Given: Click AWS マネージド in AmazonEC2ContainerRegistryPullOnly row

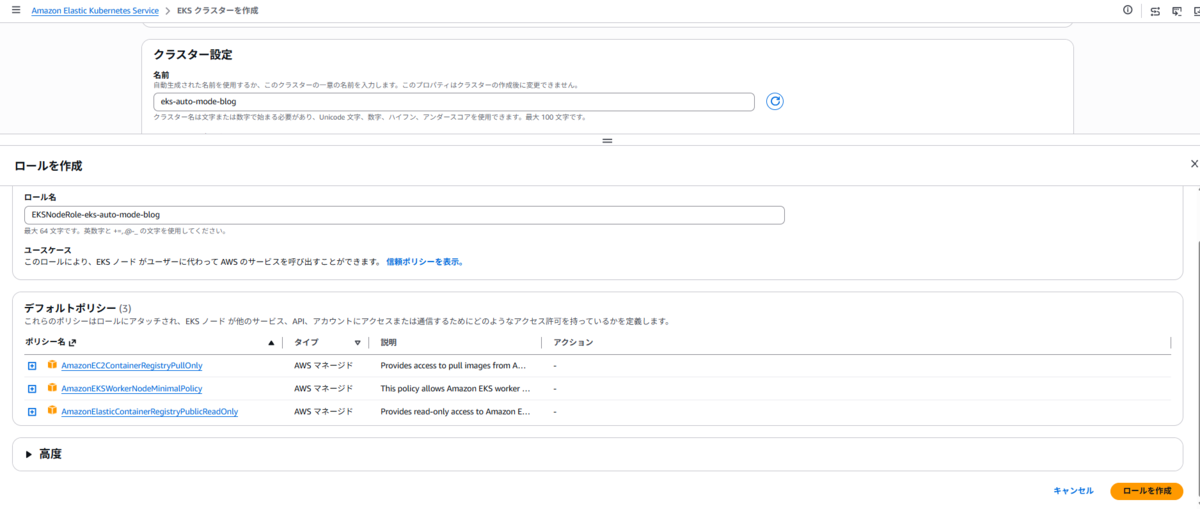Looking at the screenshot, I should 323,365.
